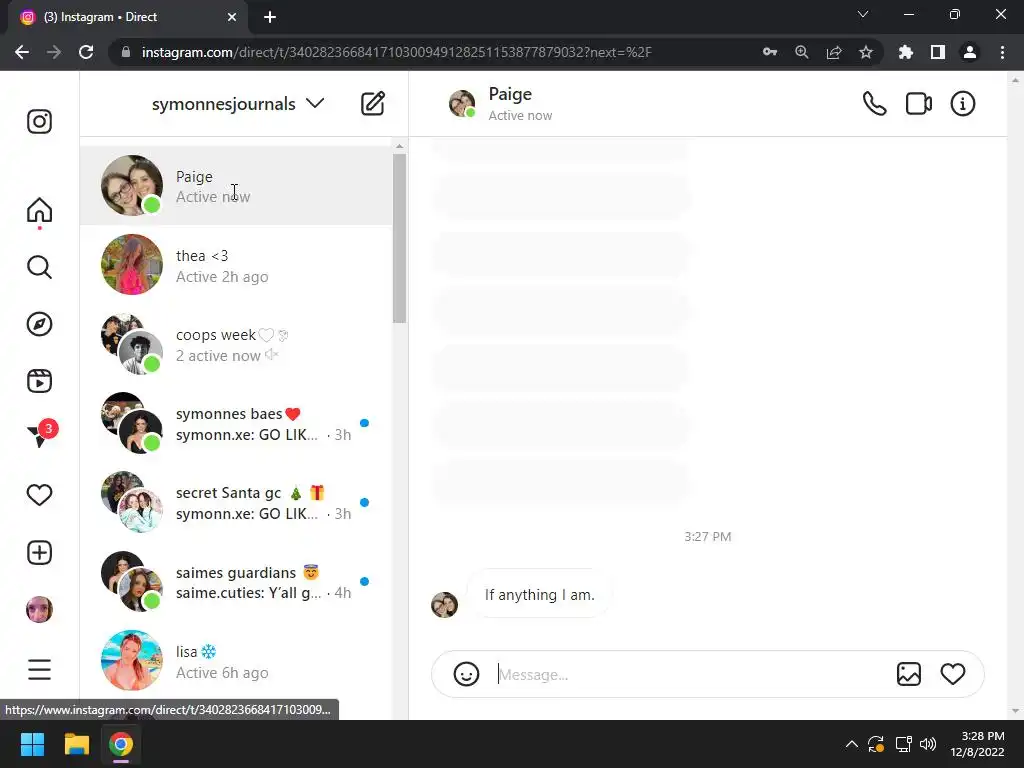Click the Instagram logo in sidebar
Viewport: 1024px width, 768px height.
coord(39,121)
